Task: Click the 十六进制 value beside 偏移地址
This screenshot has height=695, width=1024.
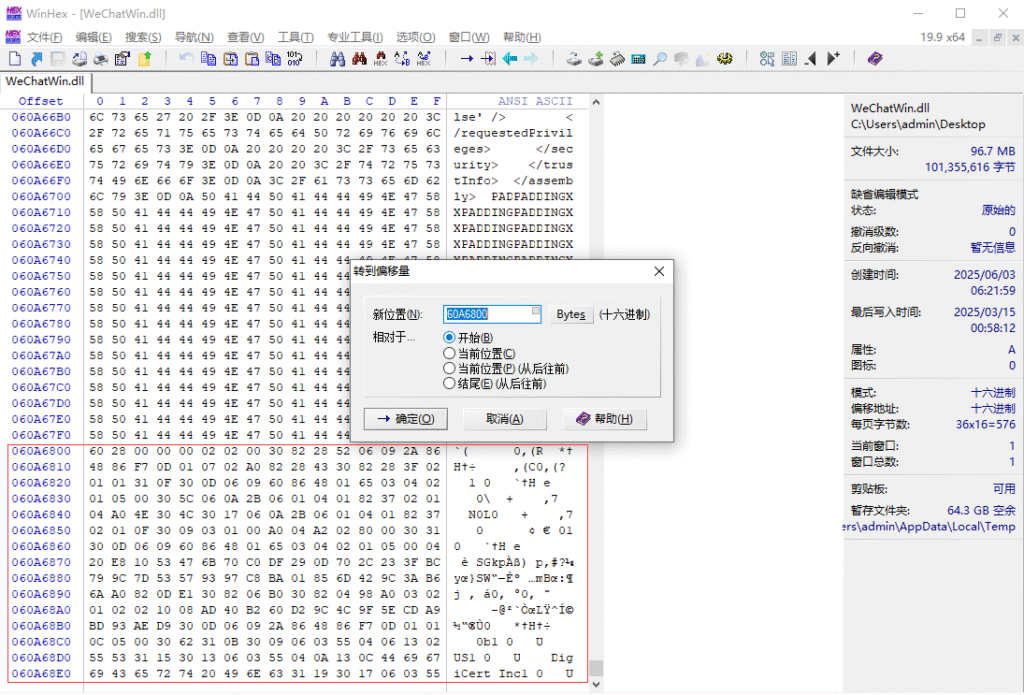Action: click(x=993, y=408)
